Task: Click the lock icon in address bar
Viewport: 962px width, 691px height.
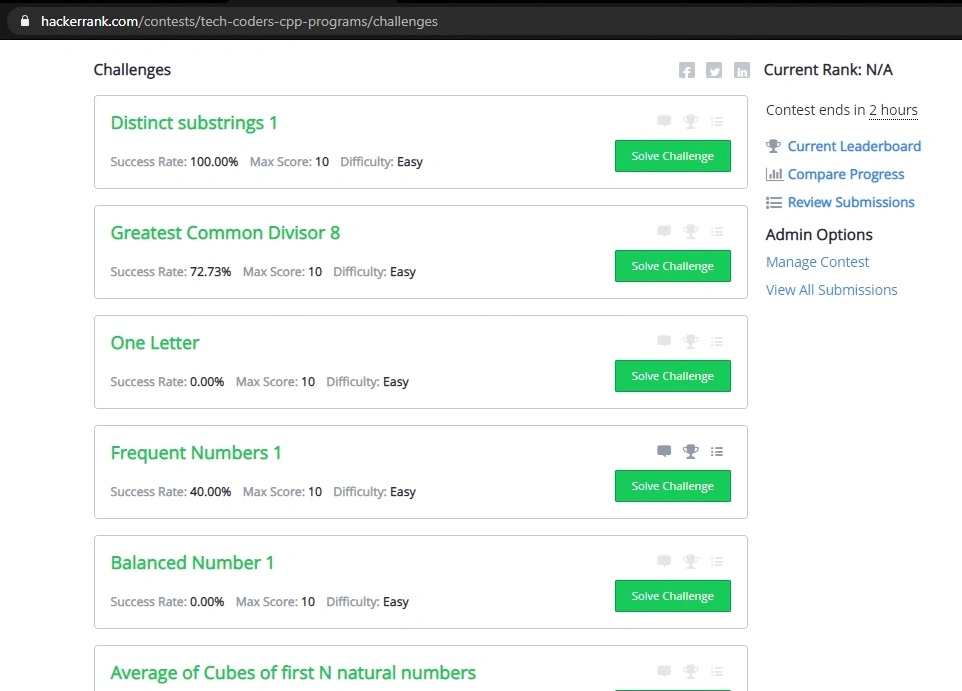Action: pos(25,21)
